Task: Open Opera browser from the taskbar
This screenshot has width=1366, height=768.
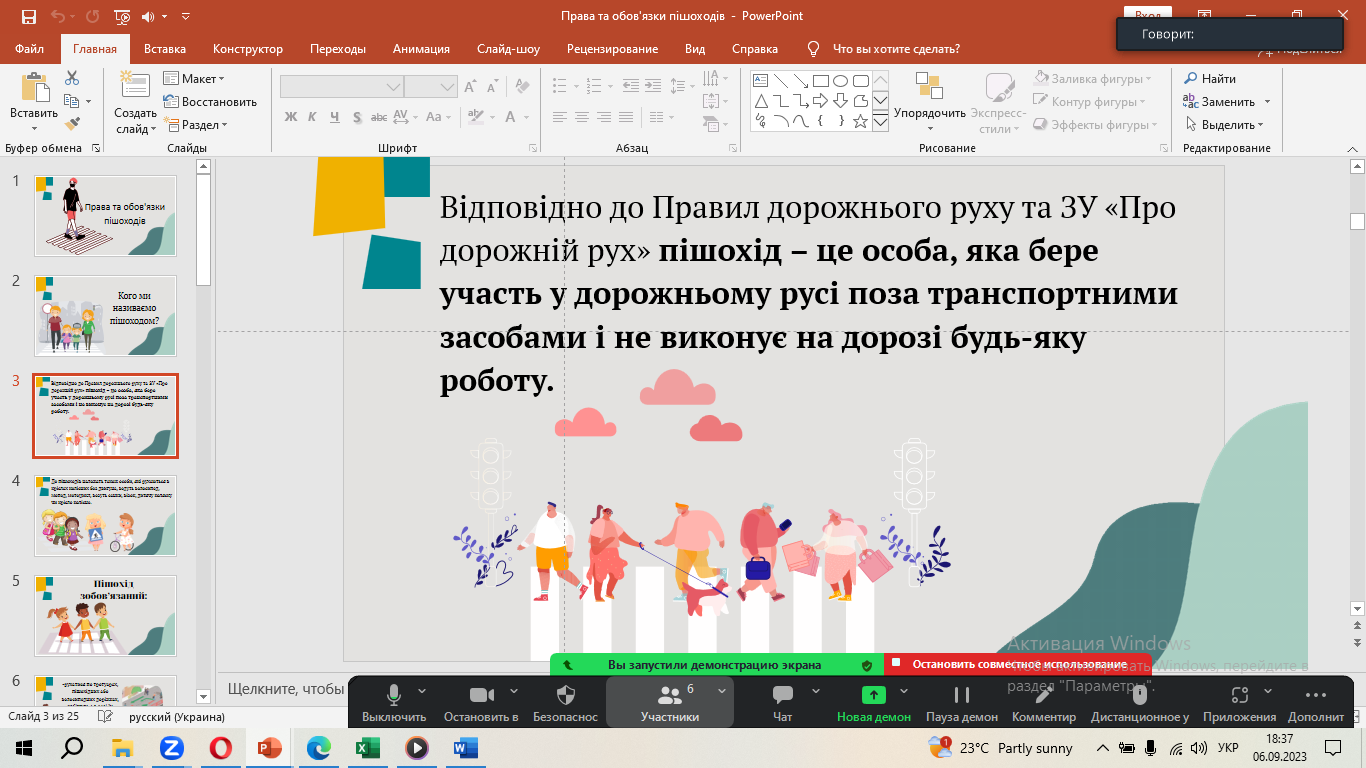Action: click(221, 748)
